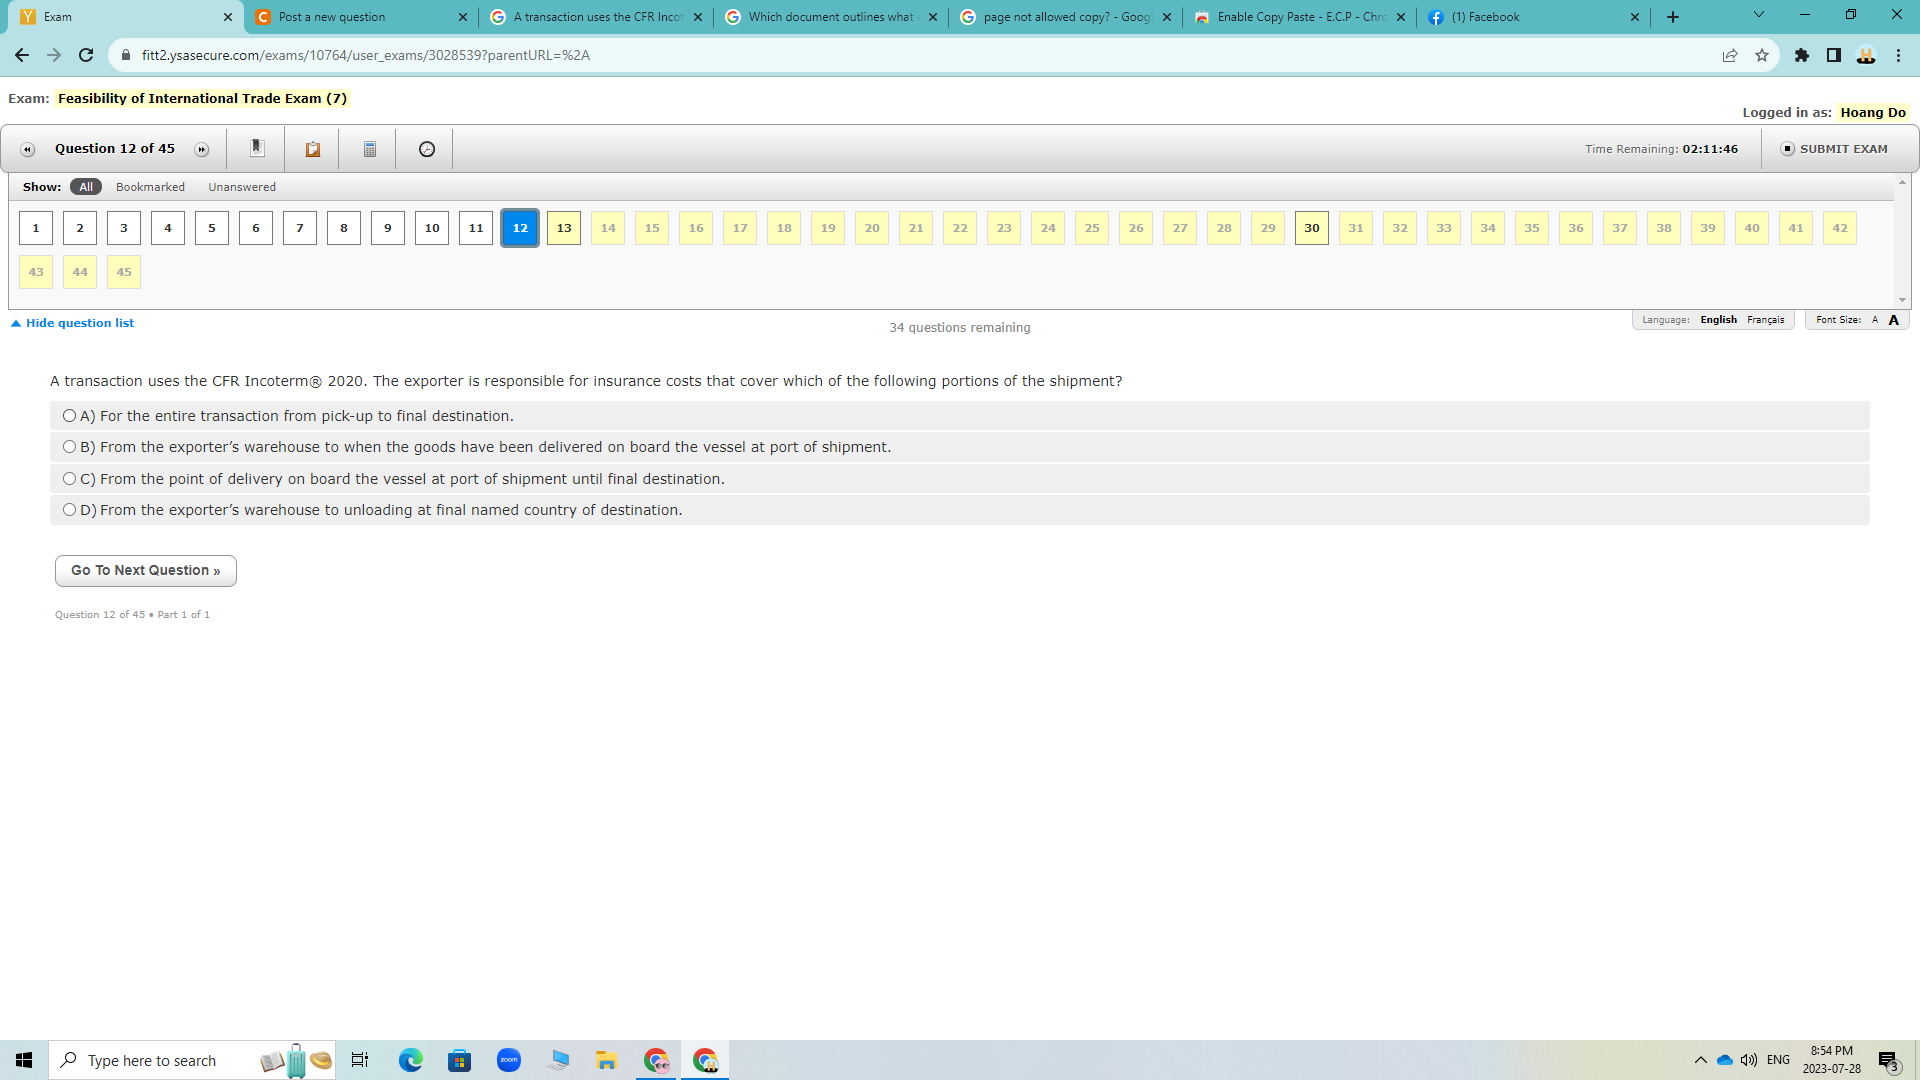Go to the next question with forward arrow
The height and width of the screenshot is (1080, 1920).
tap(202, 148)
